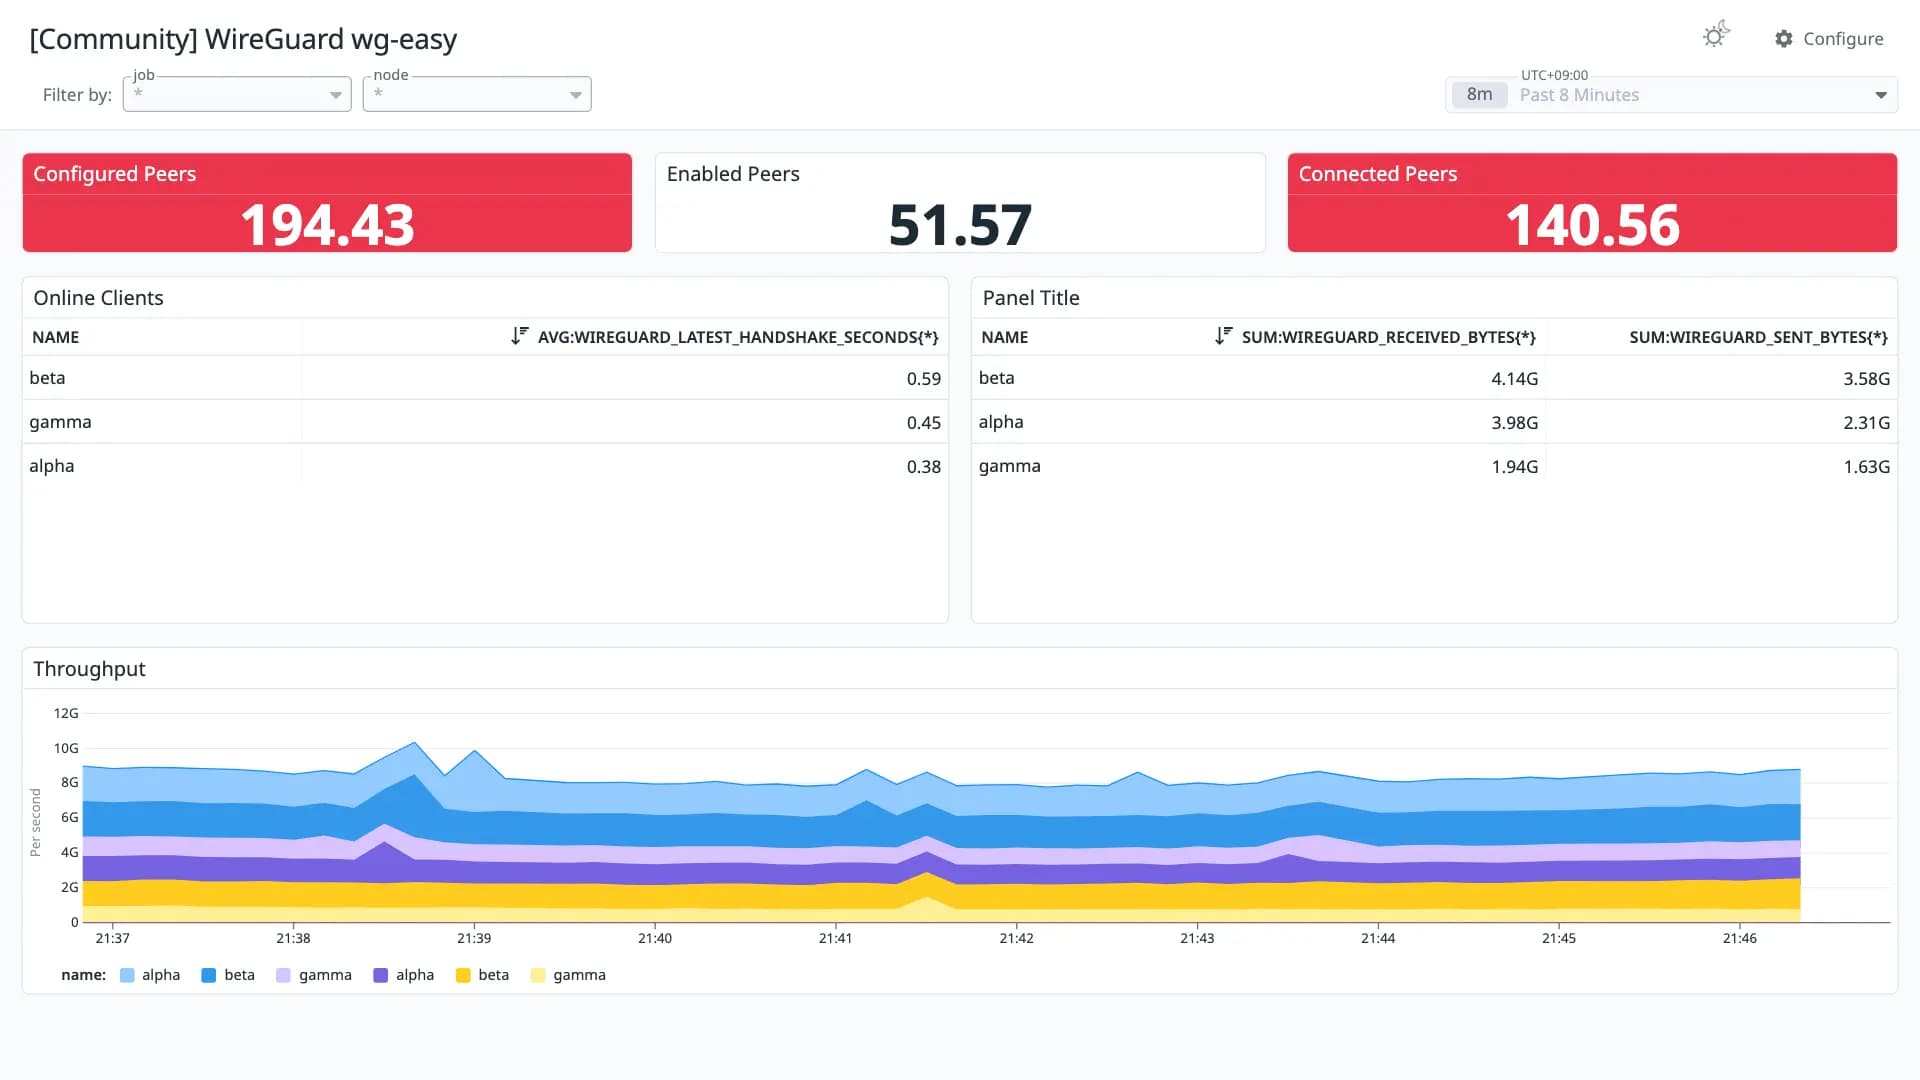Image resolution: width=1920 pixels, height=1080 pixels.
Task: Sort by SUM:WIREGUARD_SENT_BYTES column header
Action: (x=1758, y=337)
